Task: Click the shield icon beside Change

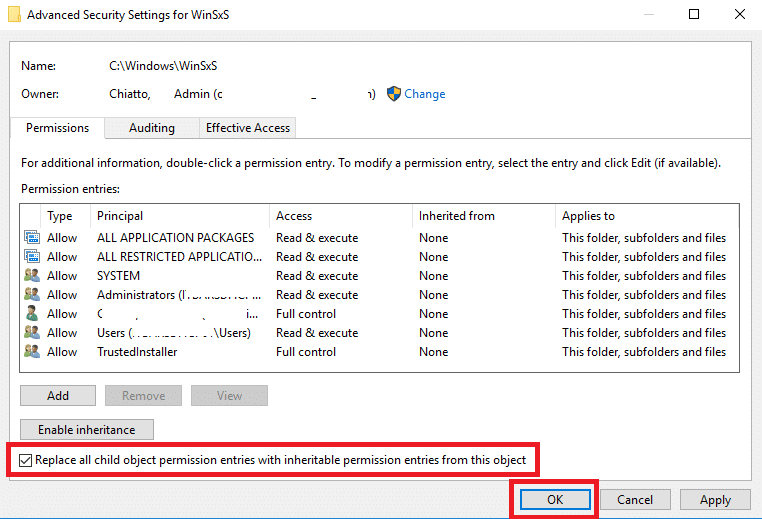Action: pos(394,94)
